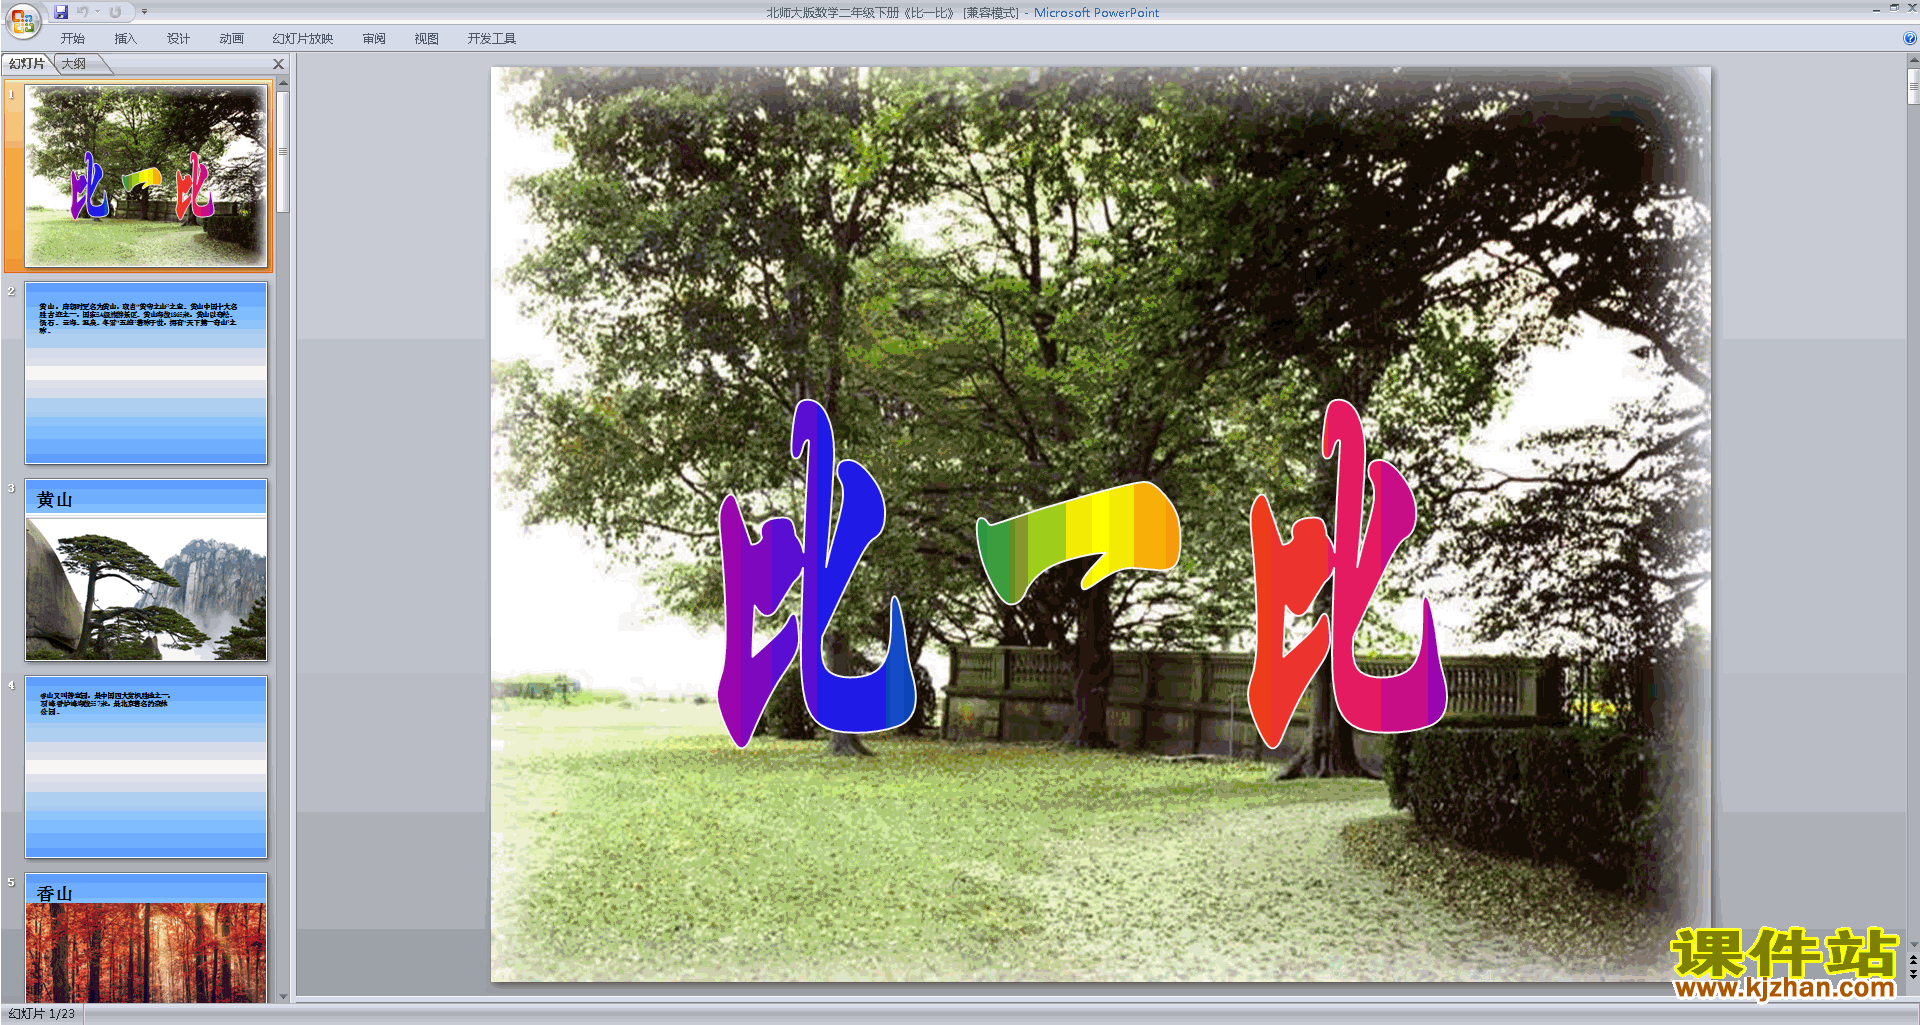Select slide 1 thumbnail with 比一比
Screen dimensions: 1920x1025
click(x=146, y=176)
